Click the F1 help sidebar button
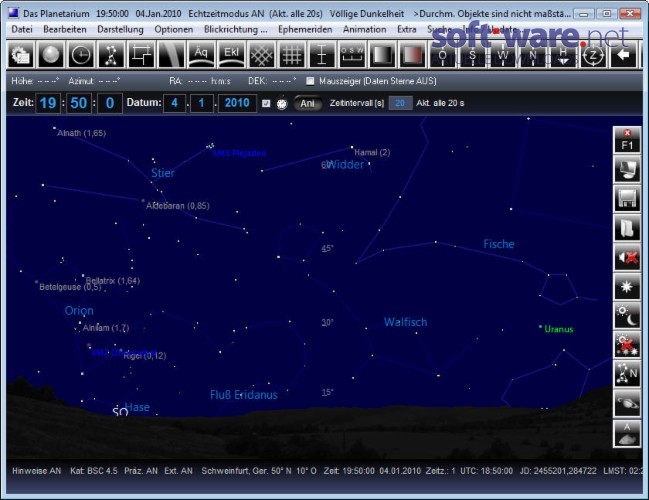 tap(627, 140)
